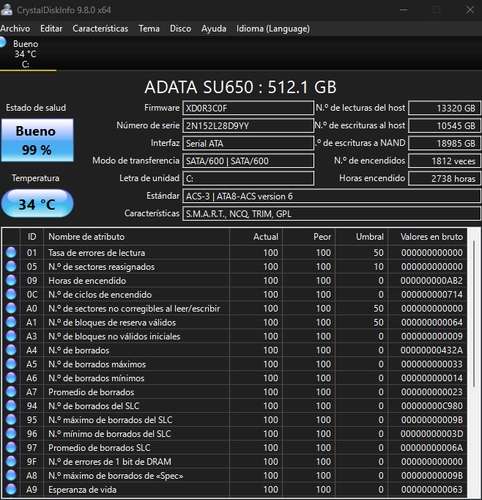Click the Nombre de atributo column header
This screenshot has height=500, width=482.
coord(136,237)
